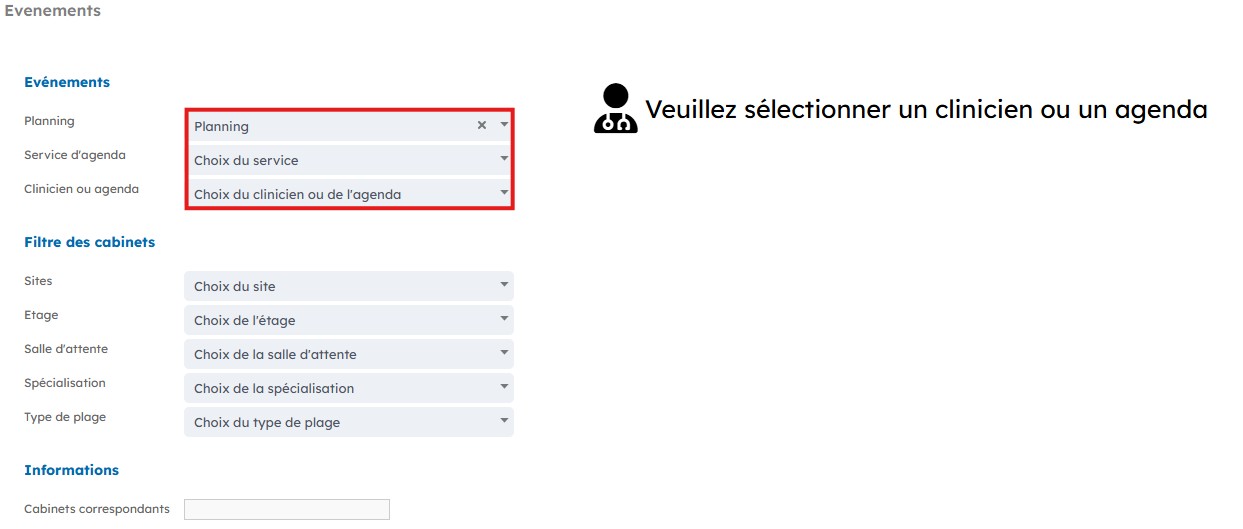Click the Filtre des cabinets heading
Viewport: 1243px width, 529px height.
pyautogui.click(x=89, y=242)
